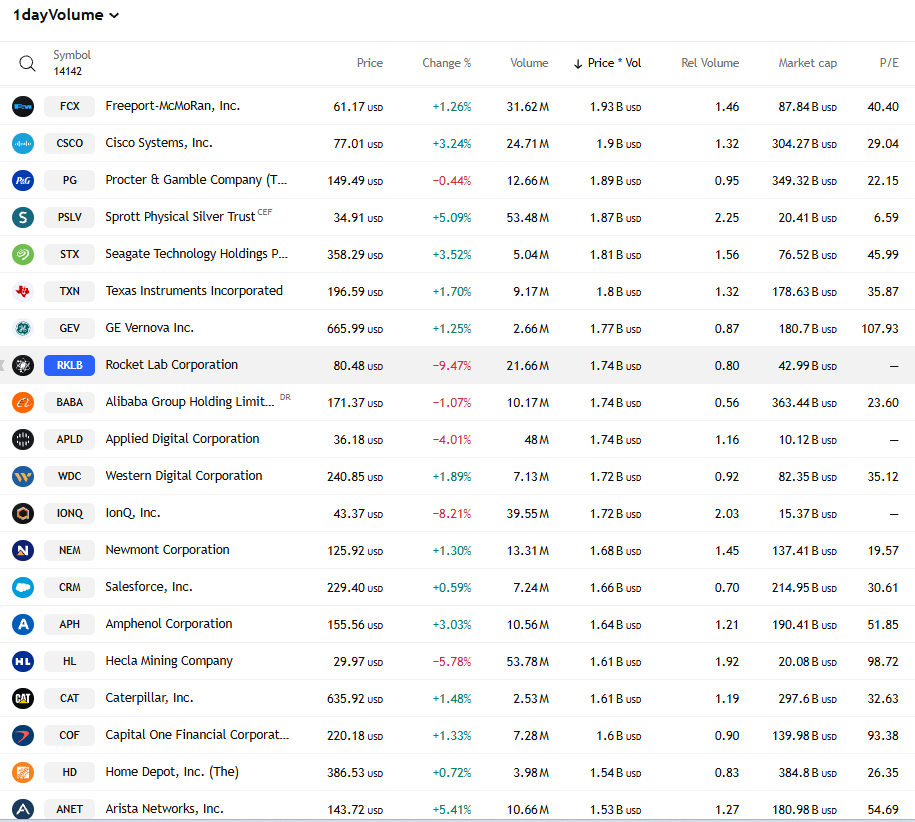
Task: Sort by the Rel Volume column header
Action: click(710, 63)
